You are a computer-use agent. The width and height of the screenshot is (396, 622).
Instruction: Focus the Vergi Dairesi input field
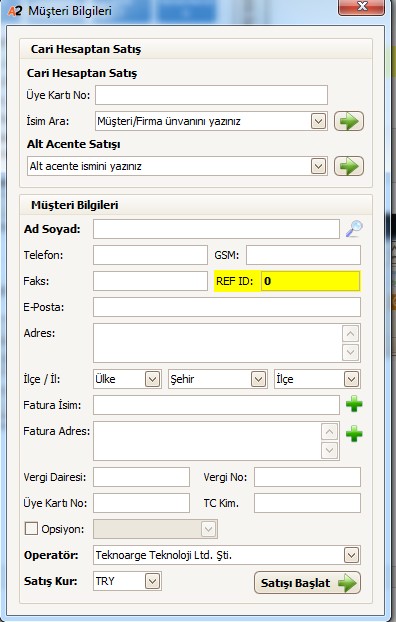(141, 477)
